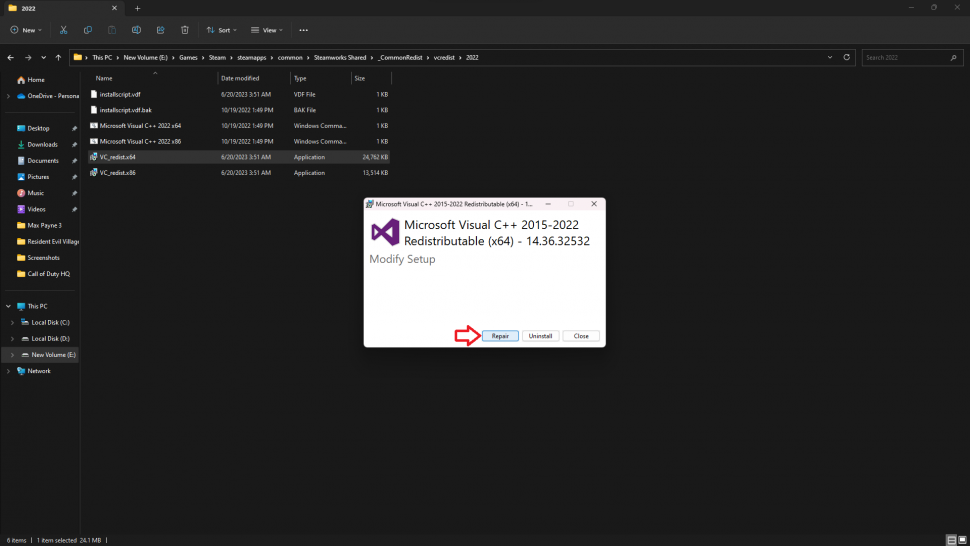Open the See more ellipsis menu

[304, 30]
